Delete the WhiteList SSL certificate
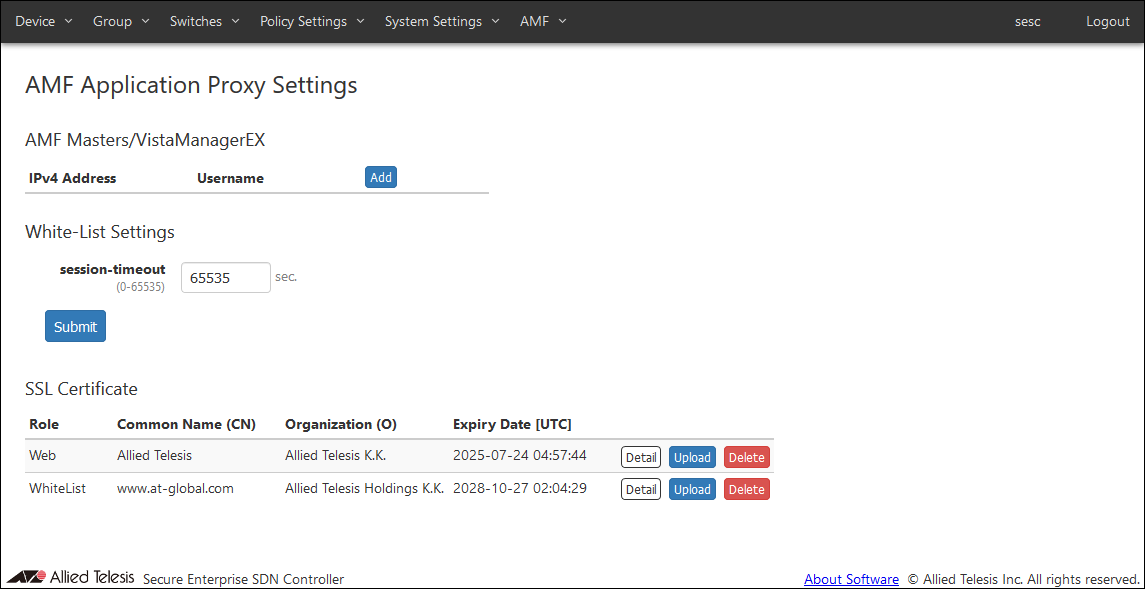Image resolution: width=1145 pixels, height=589 pixels. pyautogui.click(x=747, y=489)
